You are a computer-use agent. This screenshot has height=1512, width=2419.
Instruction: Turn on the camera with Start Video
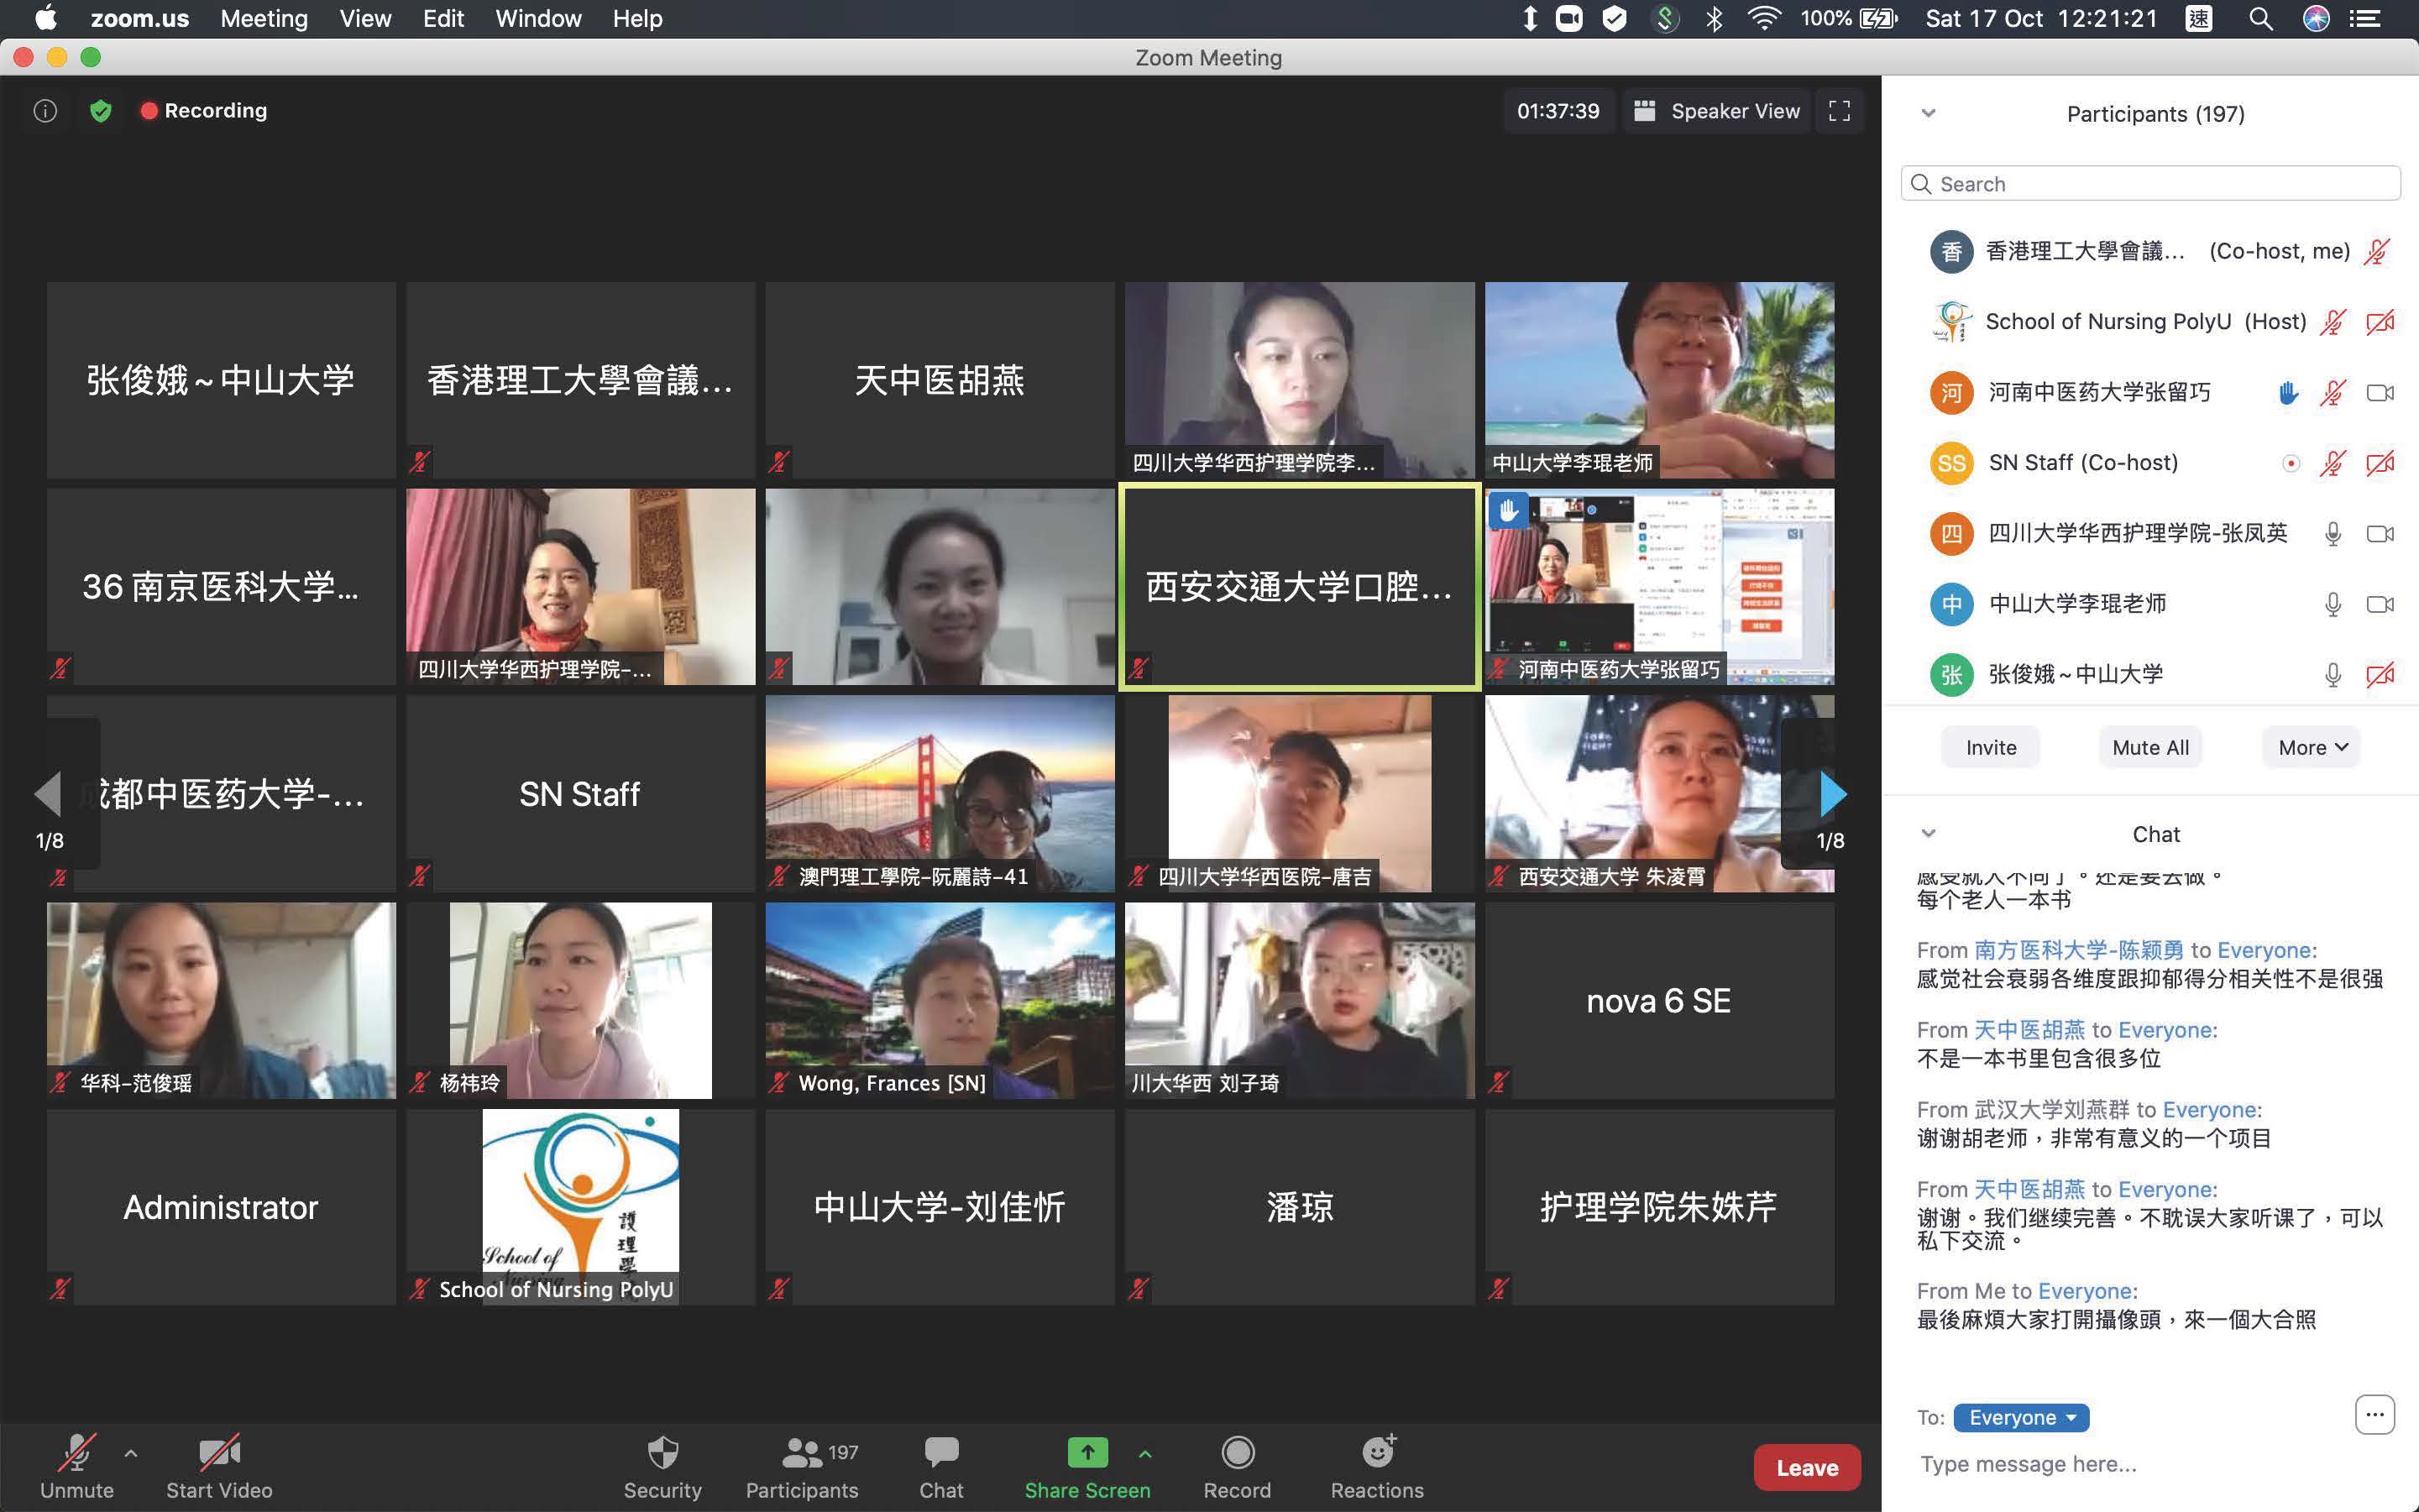(219, 1453)
